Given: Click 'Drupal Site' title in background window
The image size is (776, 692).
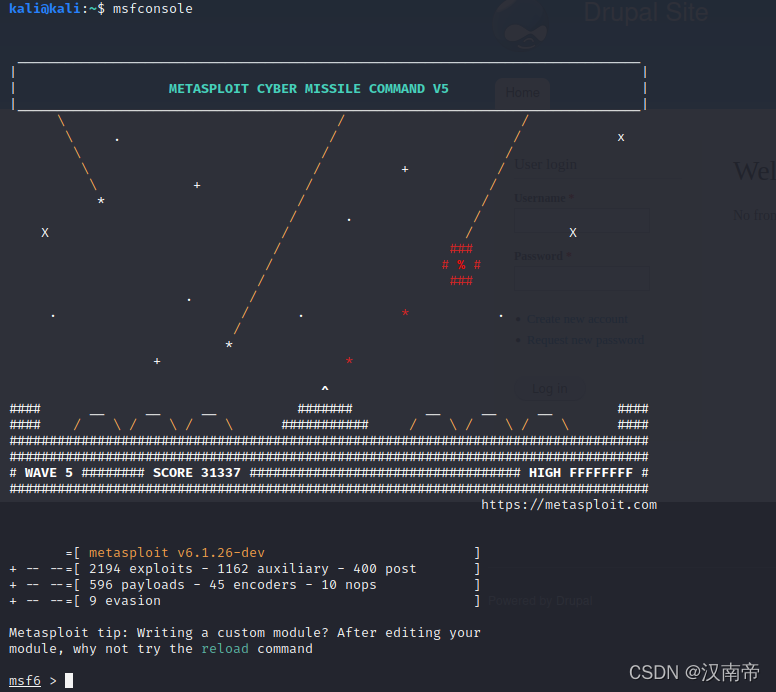Looking at the screenshot, I should (645, 12).
